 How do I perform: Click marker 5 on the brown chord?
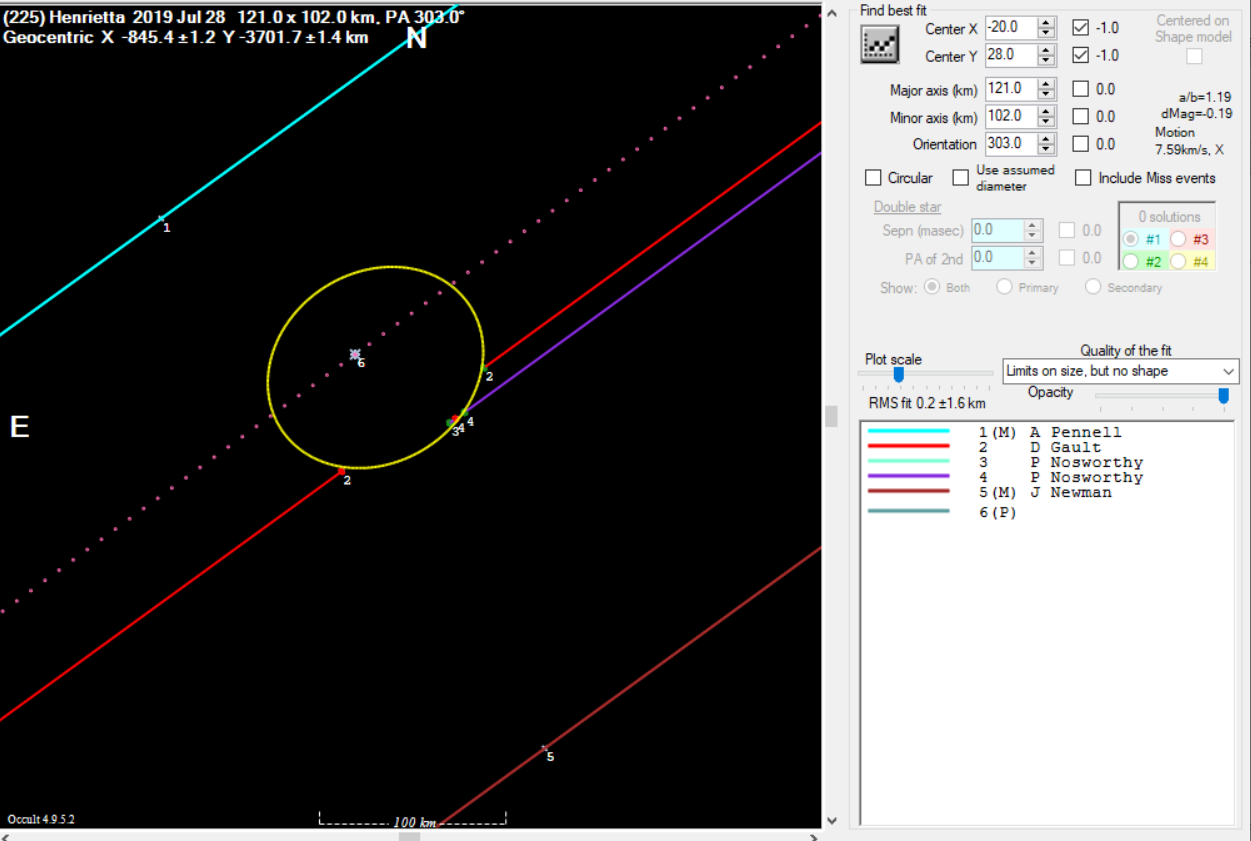coord(545,747)
